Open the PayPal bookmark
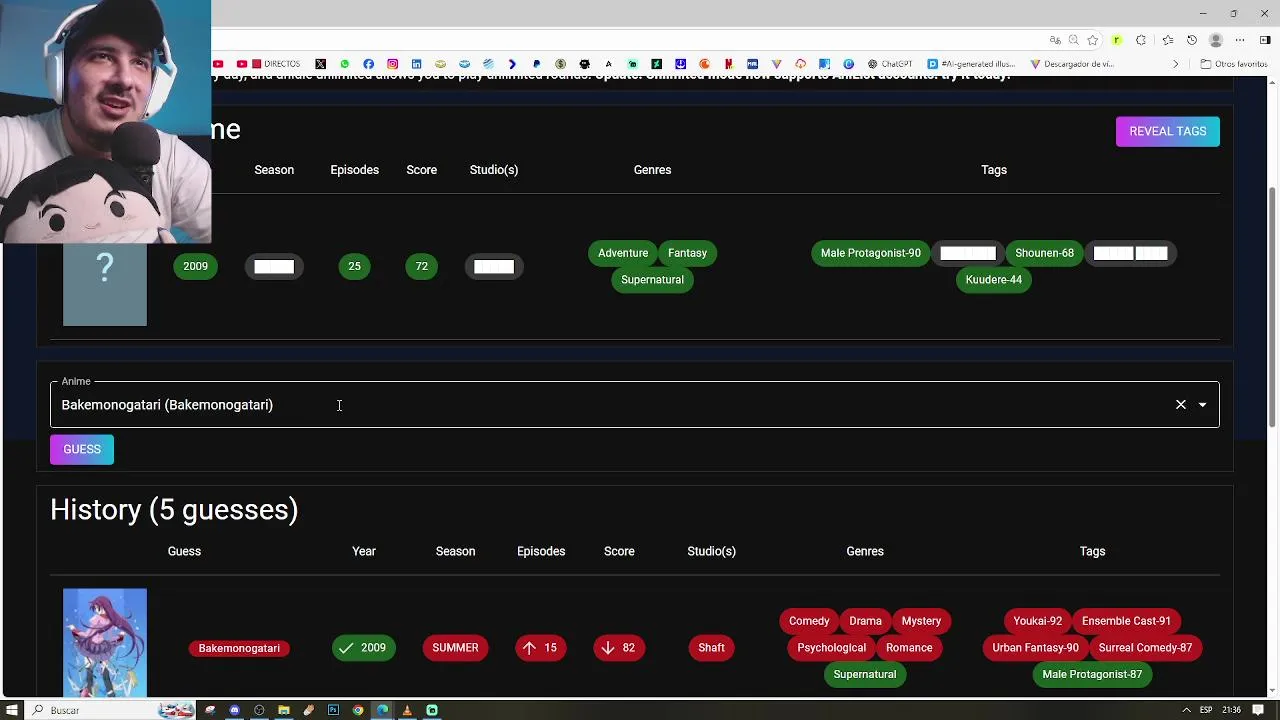 (x=536, y=64)
